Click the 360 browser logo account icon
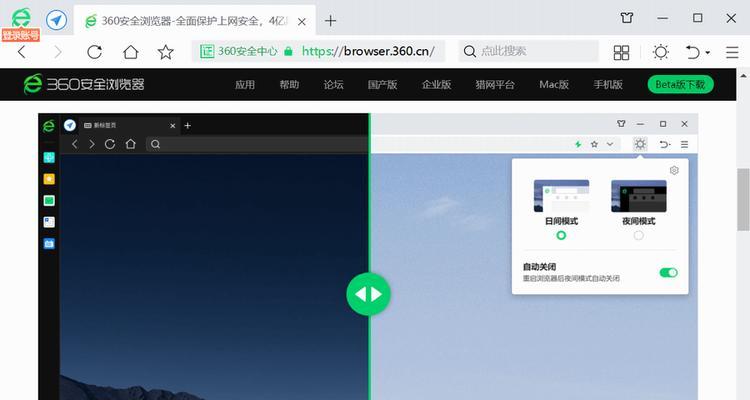 (x=21, y=19)
